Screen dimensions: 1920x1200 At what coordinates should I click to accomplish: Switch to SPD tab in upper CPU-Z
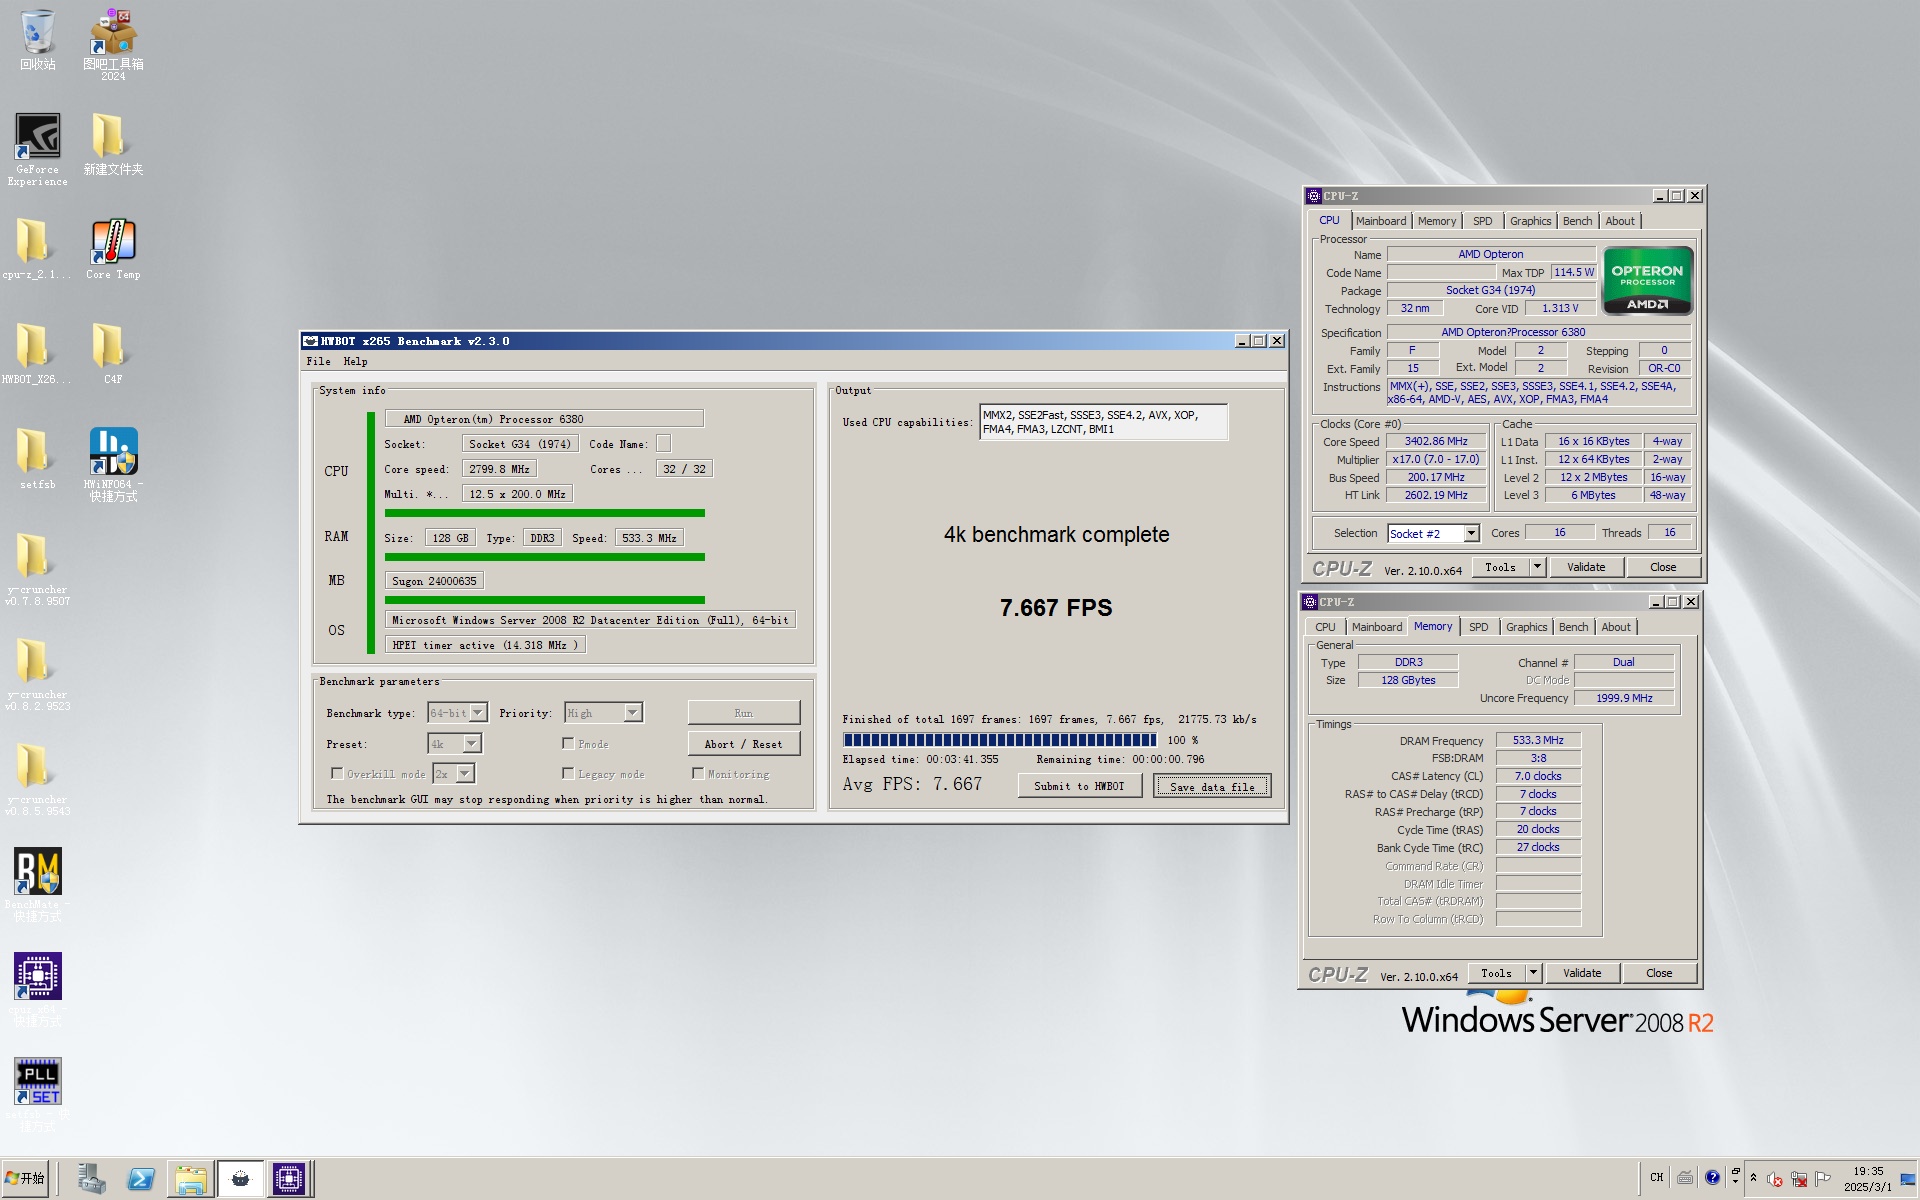coord(1483,221)
